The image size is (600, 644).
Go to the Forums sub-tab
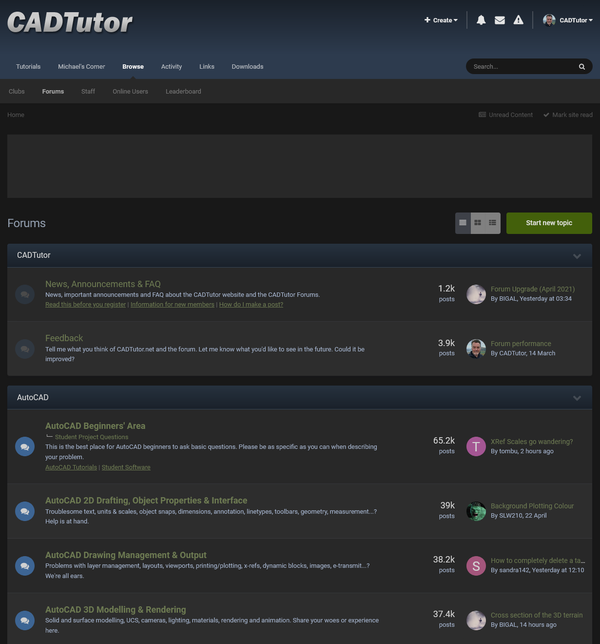point(53,92)
